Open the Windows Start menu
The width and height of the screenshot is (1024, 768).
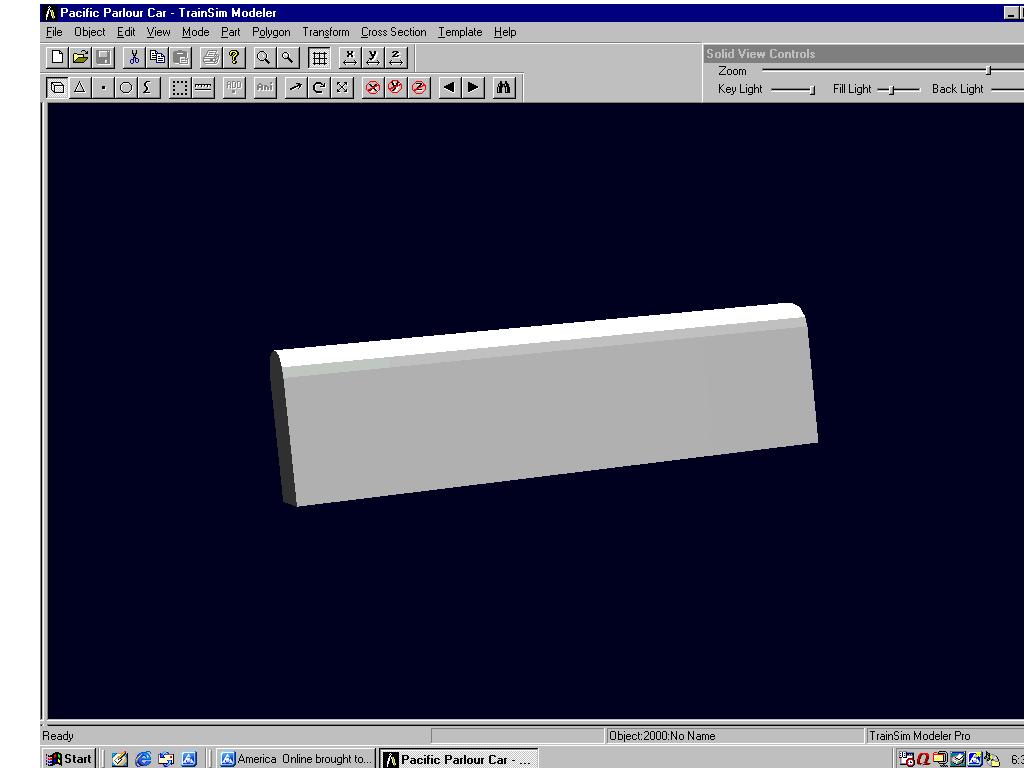(x=69, y=759)
